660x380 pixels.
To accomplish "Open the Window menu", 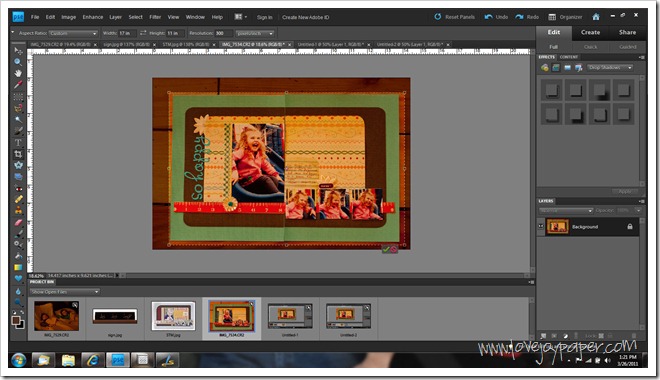I will [195, 17].
